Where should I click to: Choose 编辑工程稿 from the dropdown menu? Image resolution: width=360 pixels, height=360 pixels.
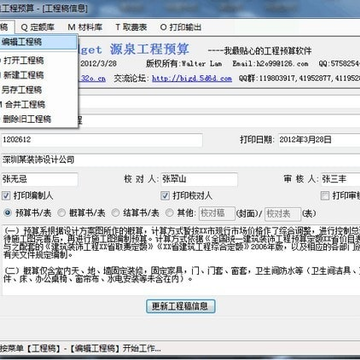38,42
